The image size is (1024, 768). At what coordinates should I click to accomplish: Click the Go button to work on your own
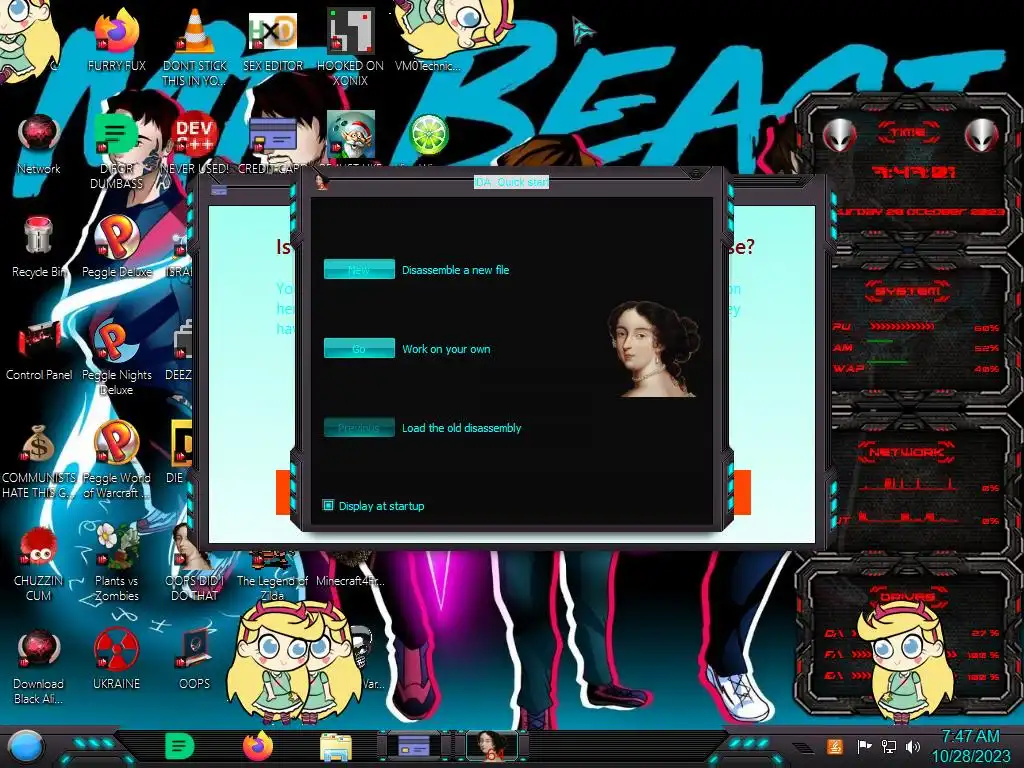[x=359, y=348]
